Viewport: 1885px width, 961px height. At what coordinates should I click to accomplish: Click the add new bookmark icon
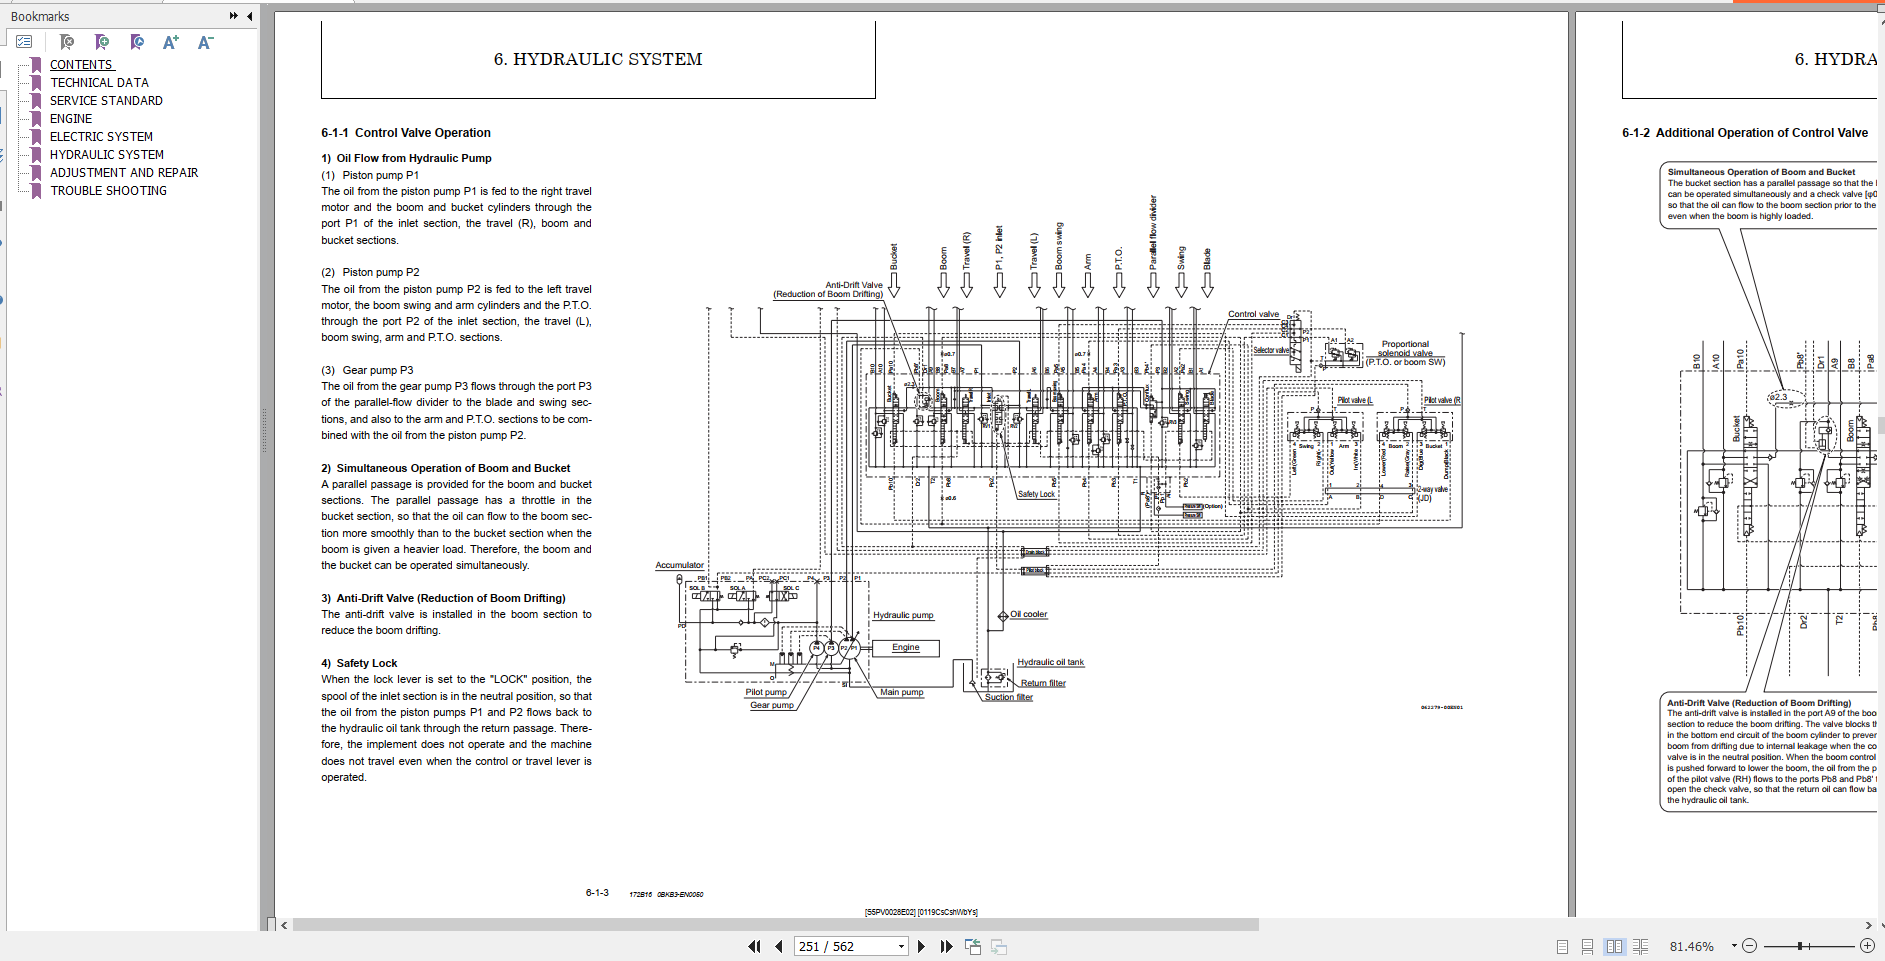(x=102, y=42)
